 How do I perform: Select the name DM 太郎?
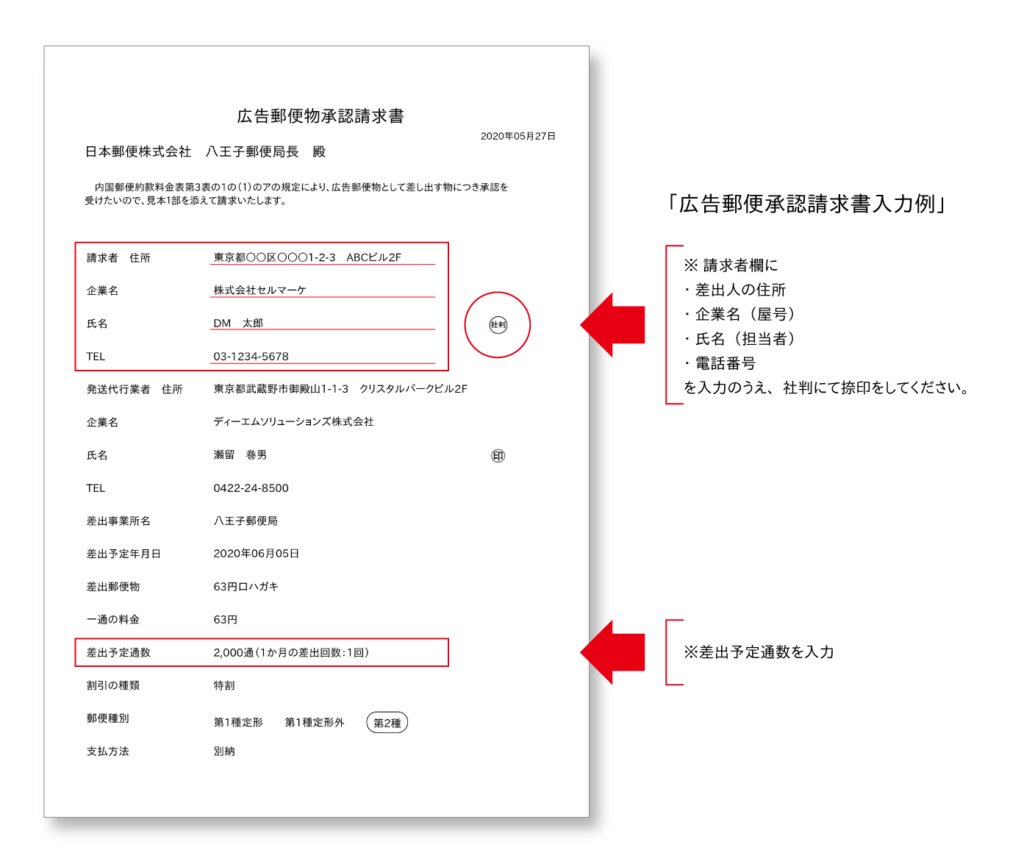(x=238, y=323)
